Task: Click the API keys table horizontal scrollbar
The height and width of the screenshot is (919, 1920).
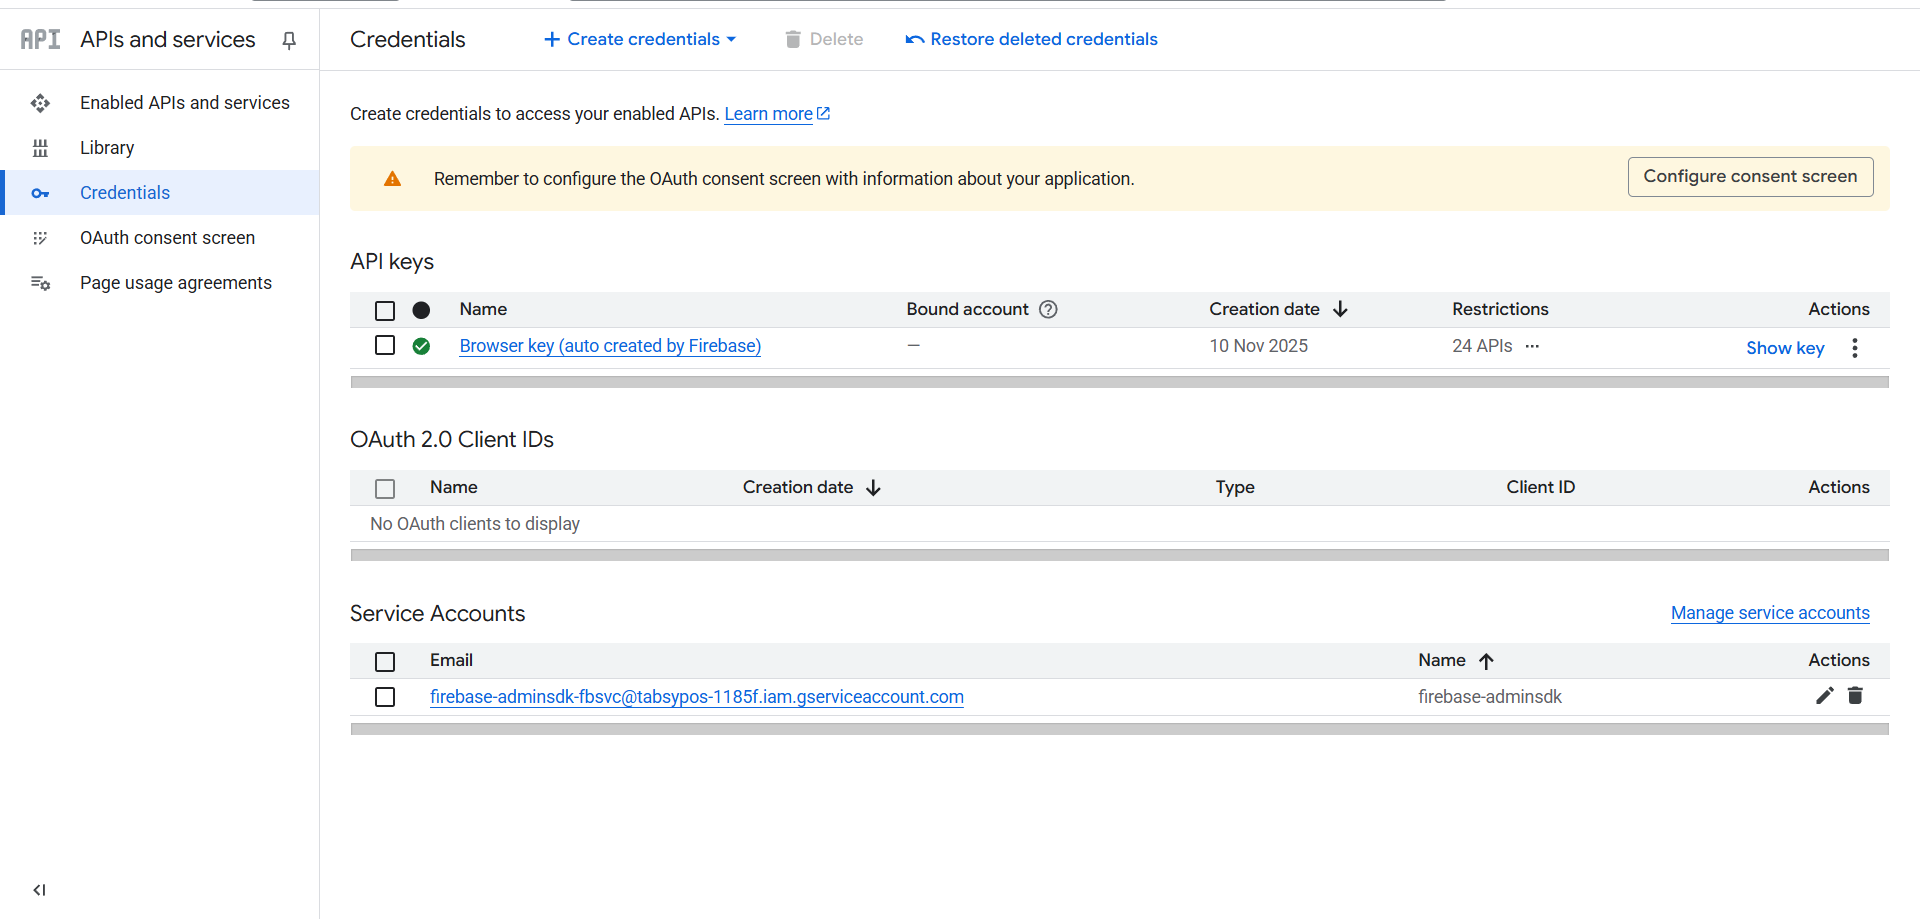Action: pyautogui.click(x=1119, y=382)
